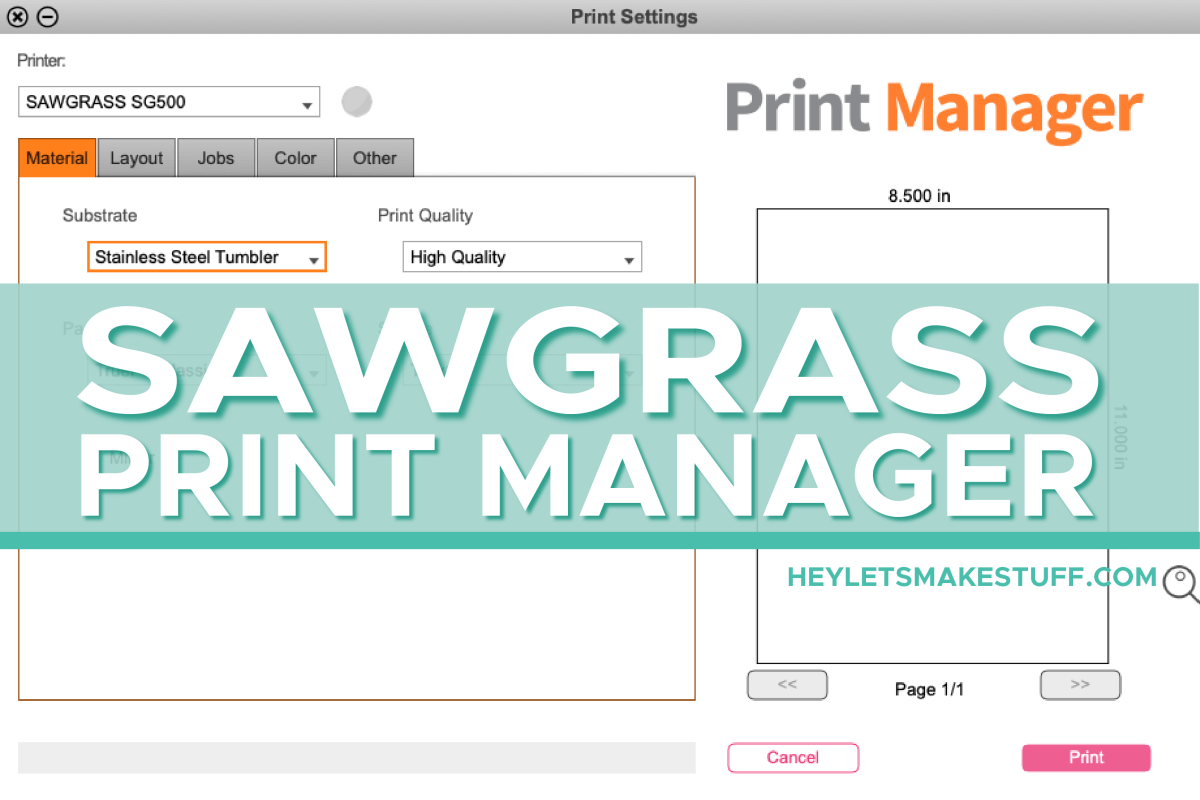Open the Jobs tab
This screenshot has height=800, width=1200.
point(216,158)
